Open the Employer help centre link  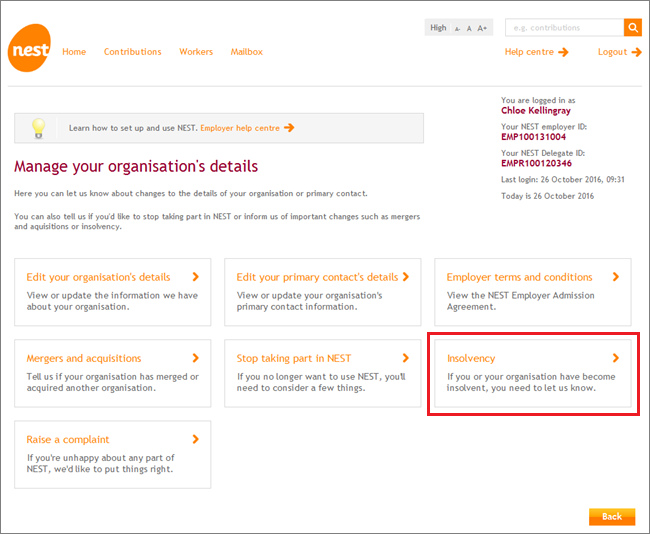[240, 128]
